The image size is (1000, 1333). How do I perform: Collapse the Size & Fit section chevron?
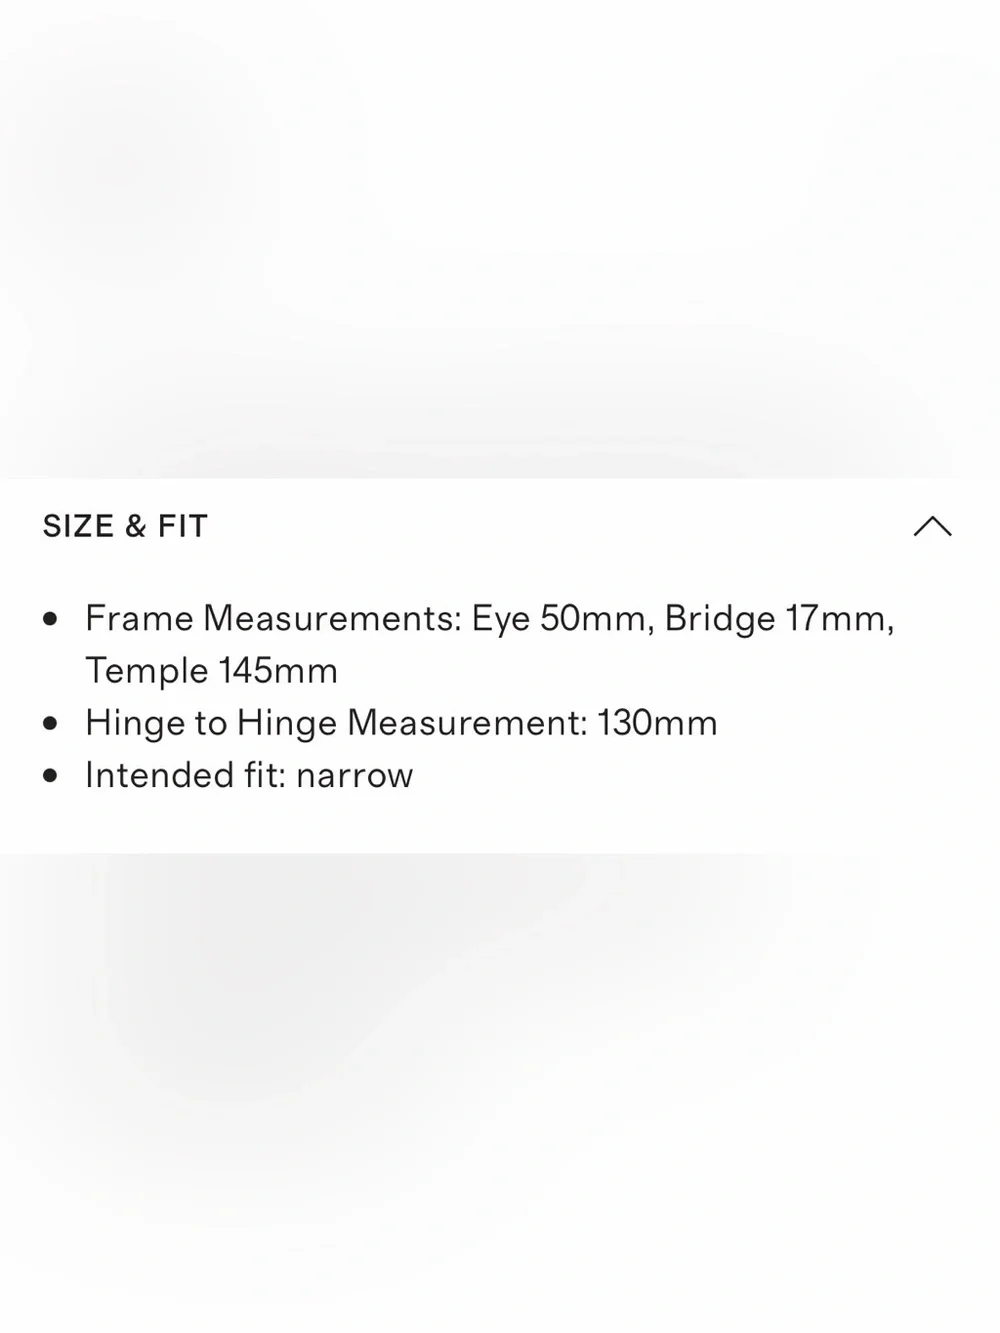[x=932, y=526]
